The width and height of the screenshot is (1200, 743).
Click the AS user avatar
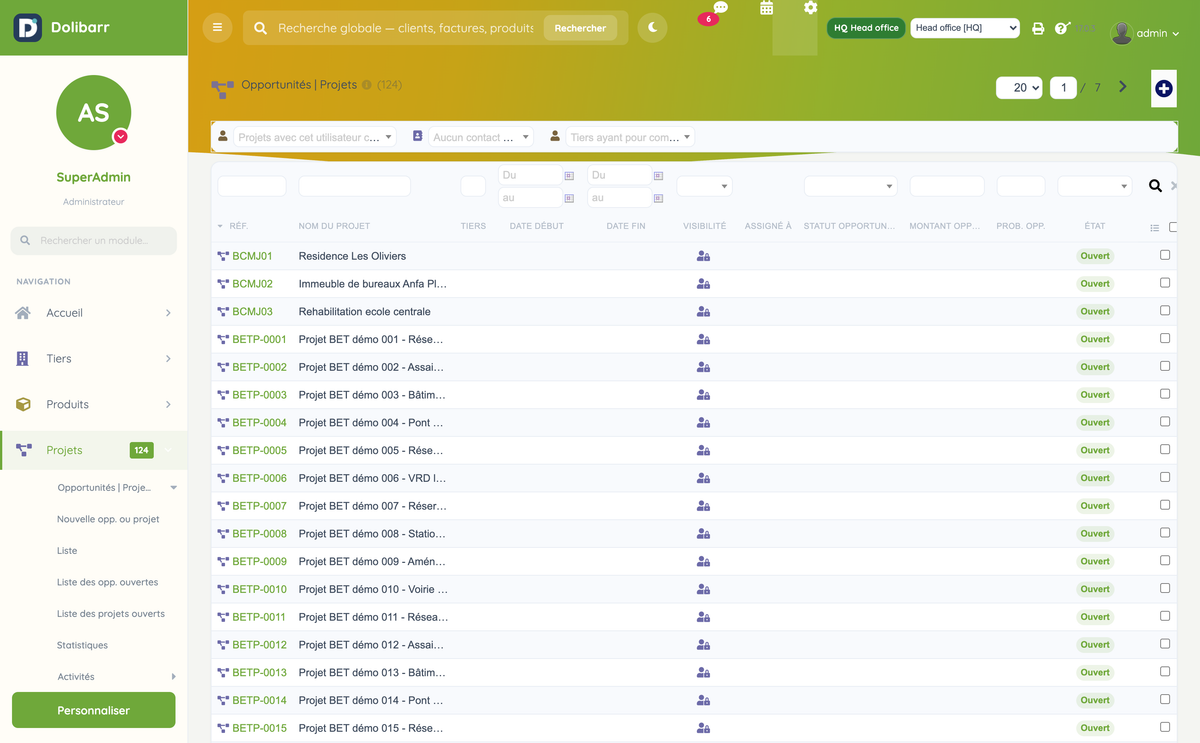pyautogui.click(x=93, y=112)
